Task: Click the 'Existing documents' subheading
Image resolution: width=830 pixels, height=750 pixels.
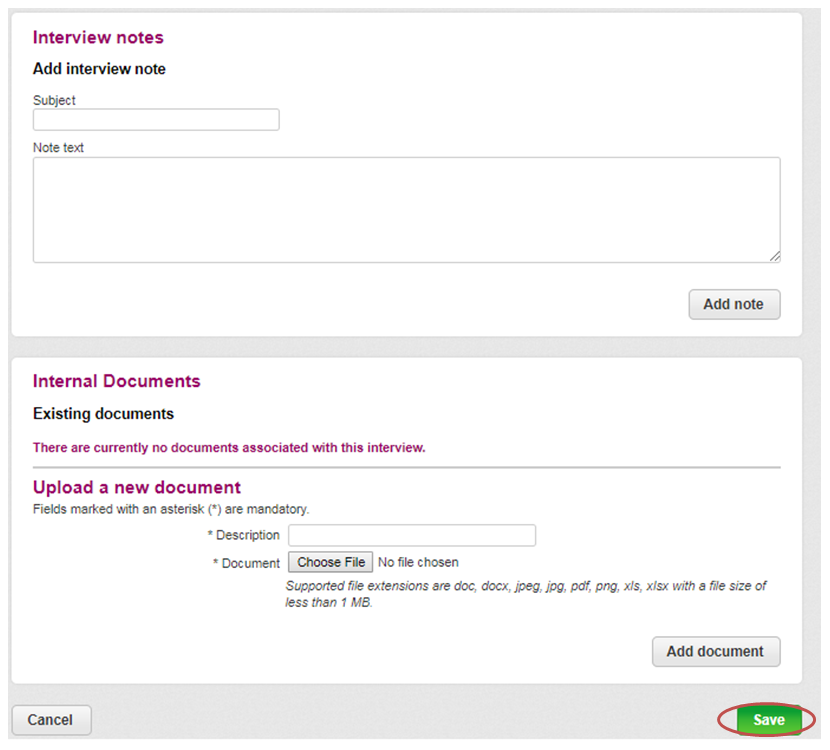Action: (x=103, y=413)
